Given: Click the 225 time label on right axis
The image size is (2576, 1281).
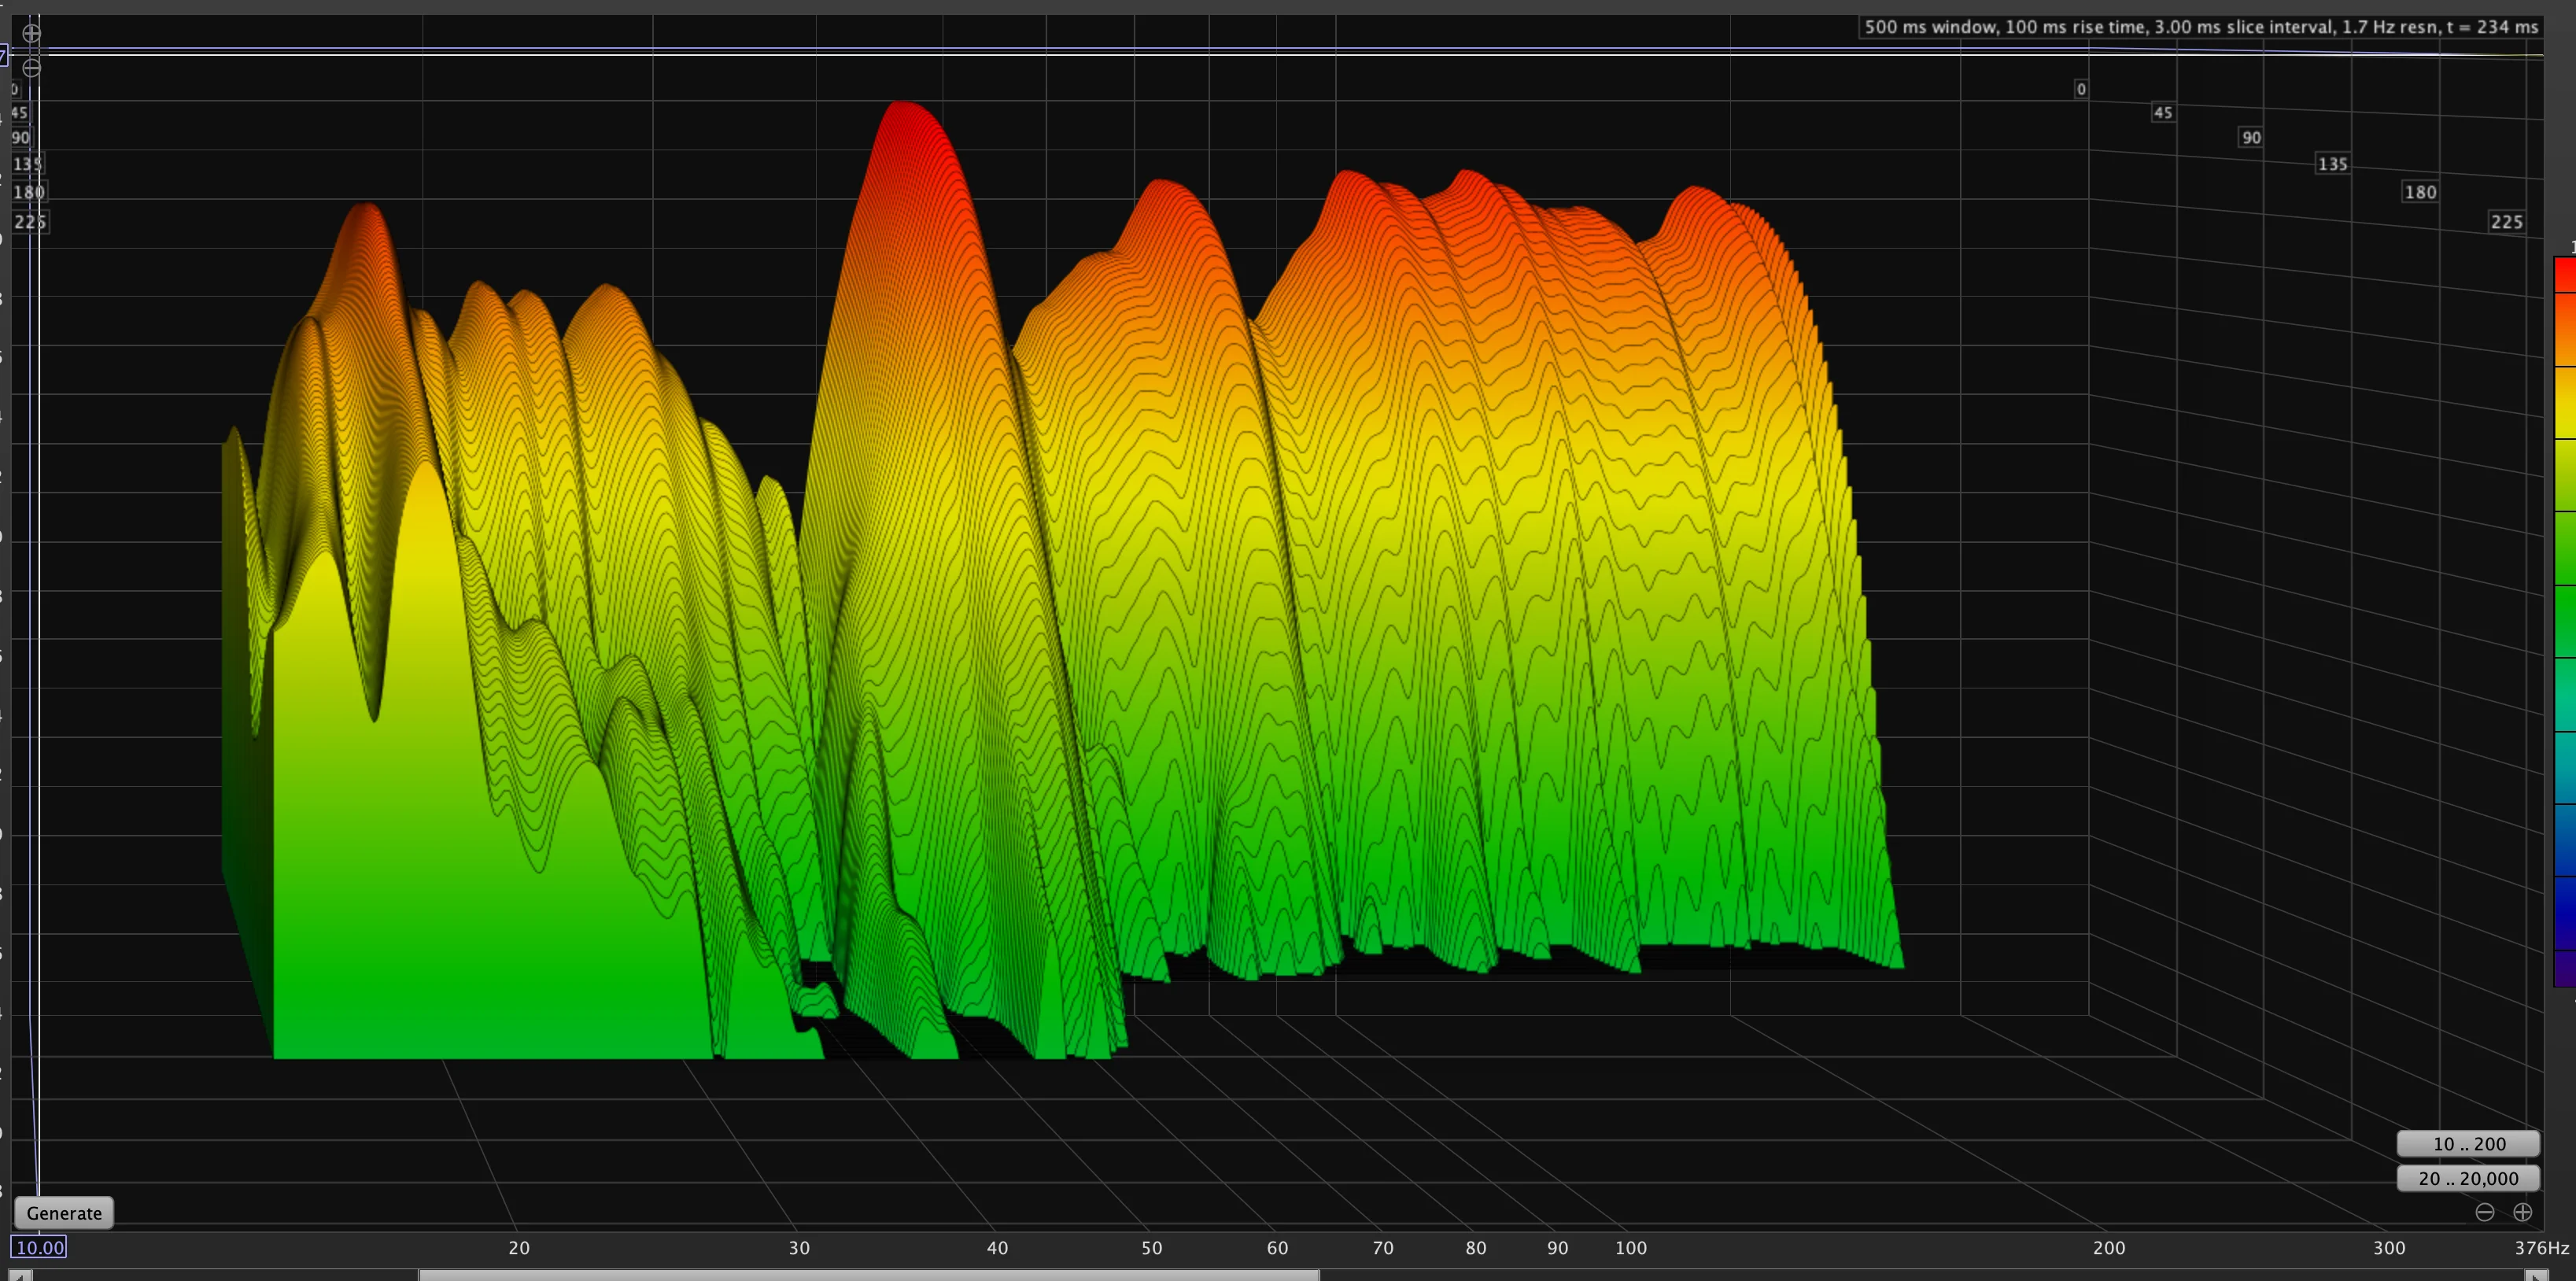Looking at the screenshot, I should tap(2506, 222).
